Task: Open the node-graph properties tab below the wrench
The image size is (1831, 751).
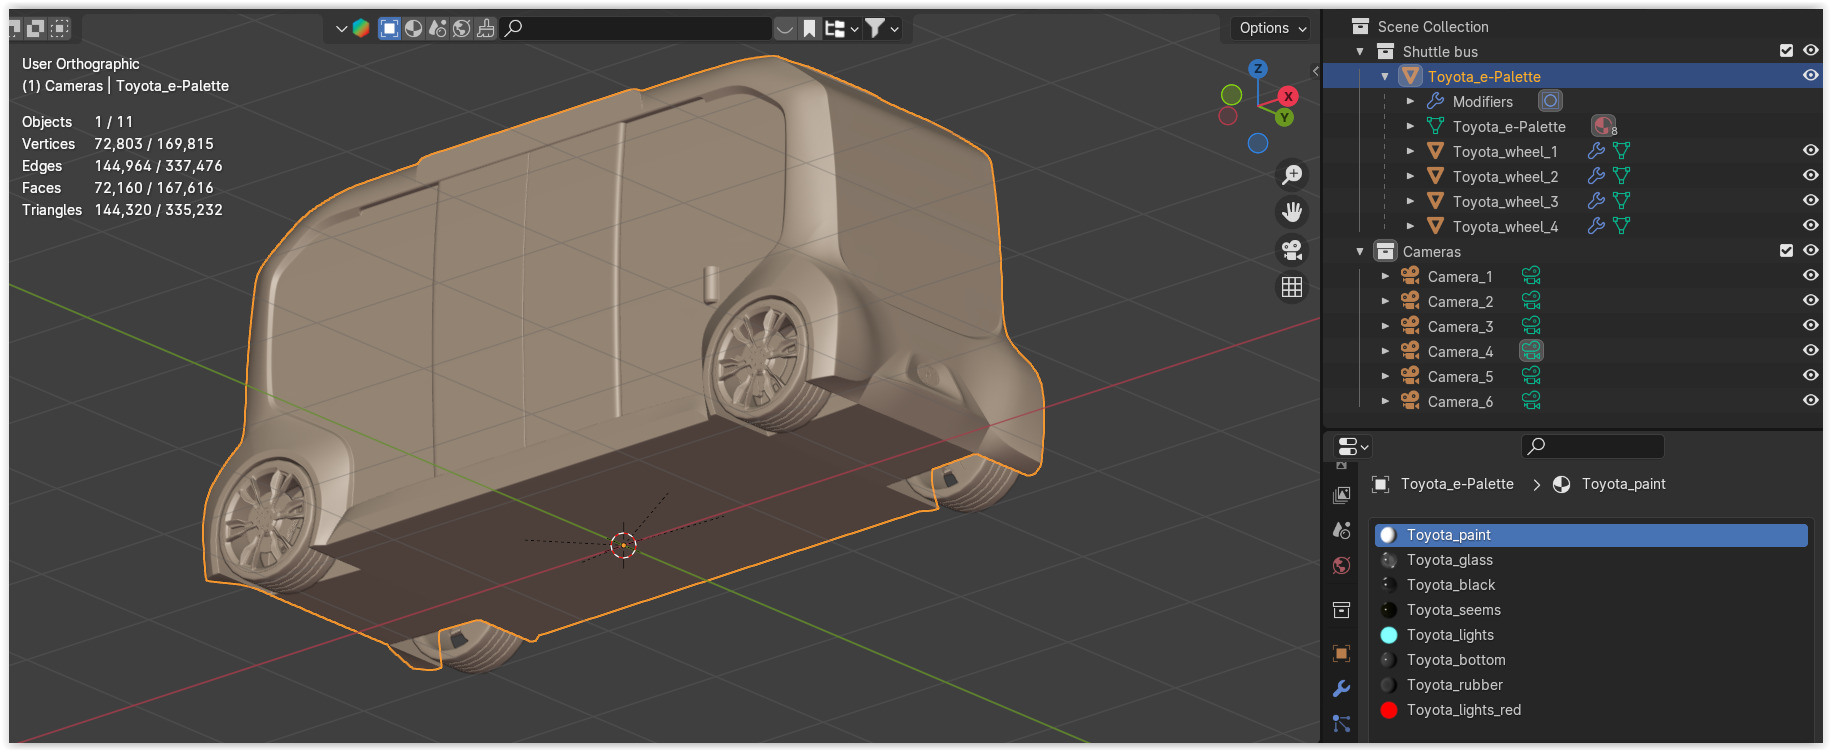Action: (x=1342, y=724)
